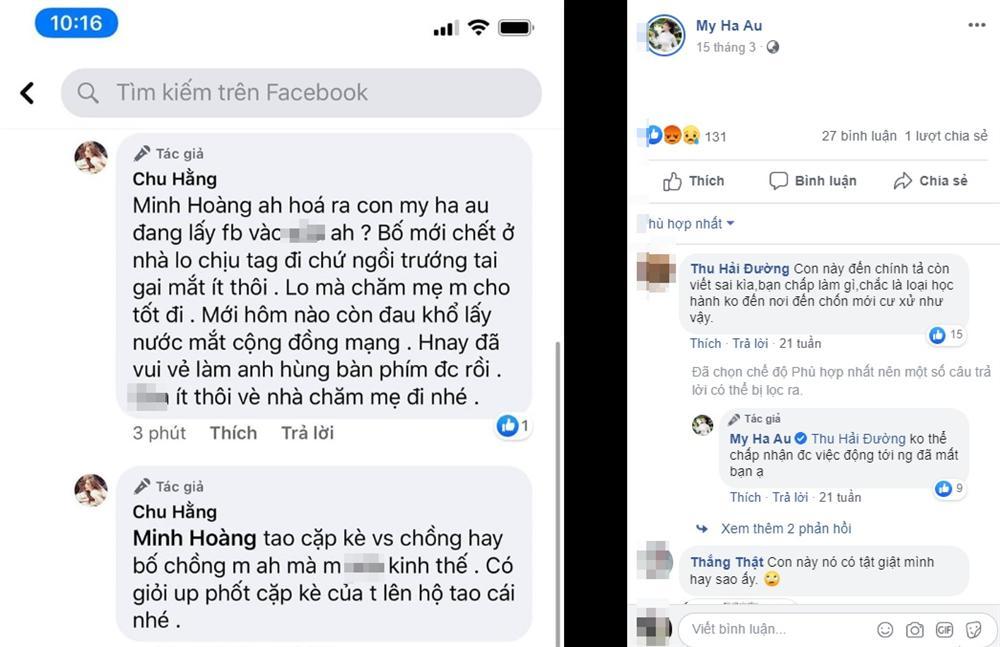This screenshot has width=1000, height=647.
Task: Click the Bình luận speech-bubble icon
Action: [x=779, y=182]
